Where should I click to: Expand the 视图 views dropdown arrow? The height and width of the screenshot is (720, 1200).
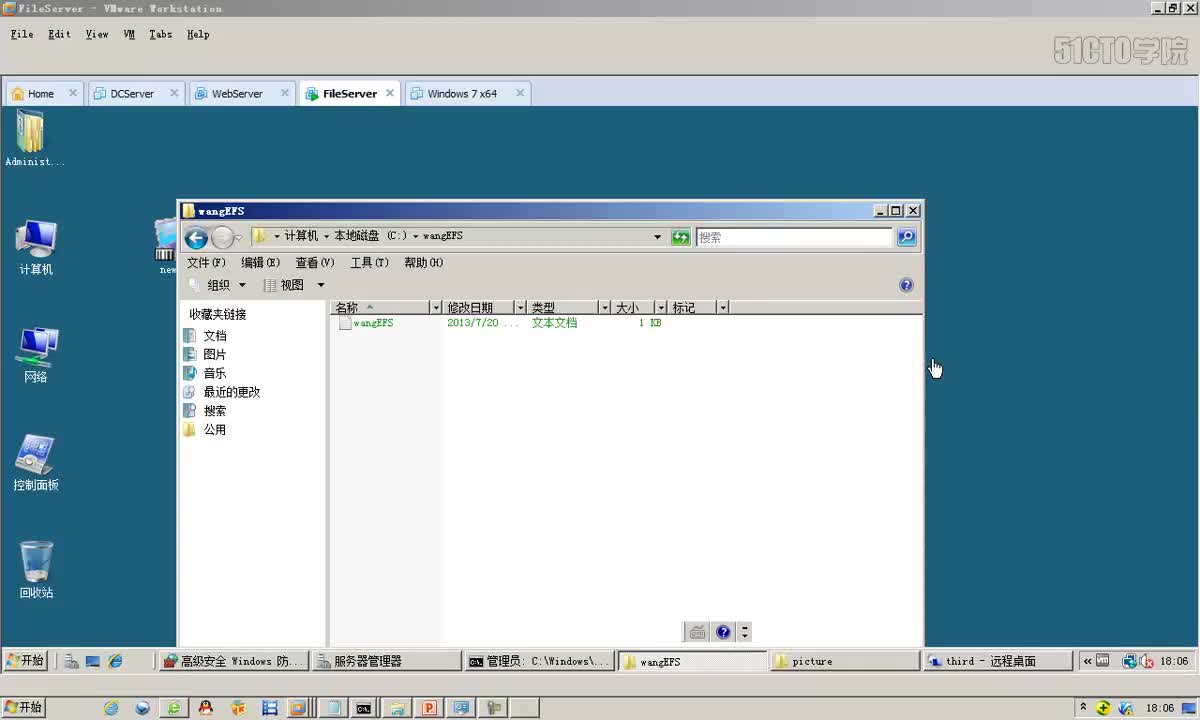(x=321, y=285)
